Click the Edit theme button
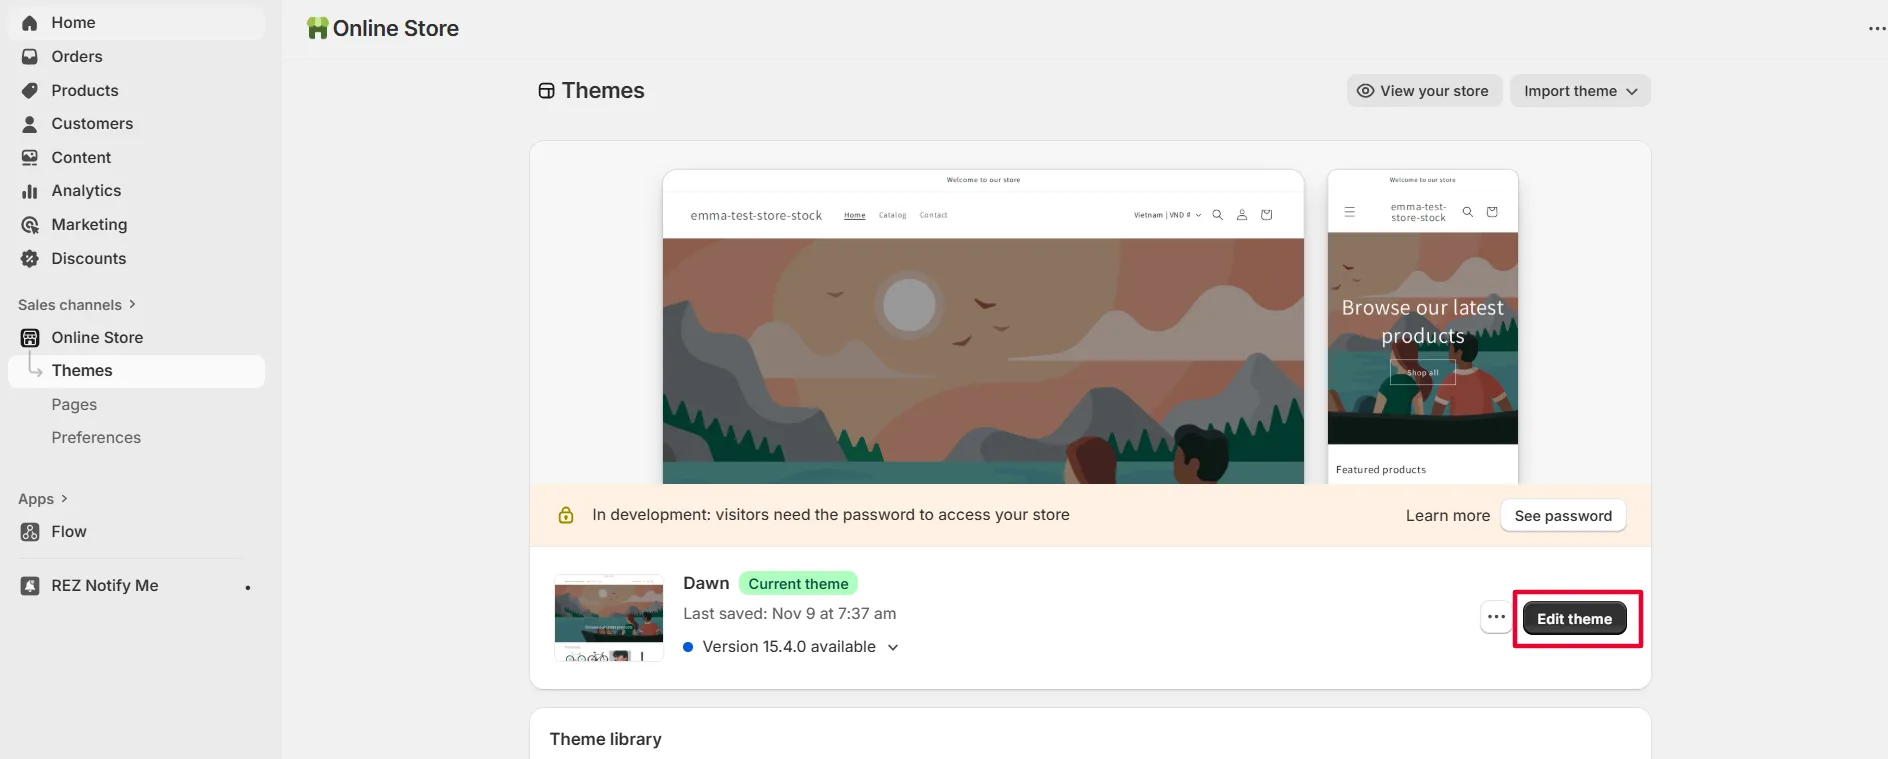Image resolution: width=1888 pixels, height=759 pixels. [1575, 619]
